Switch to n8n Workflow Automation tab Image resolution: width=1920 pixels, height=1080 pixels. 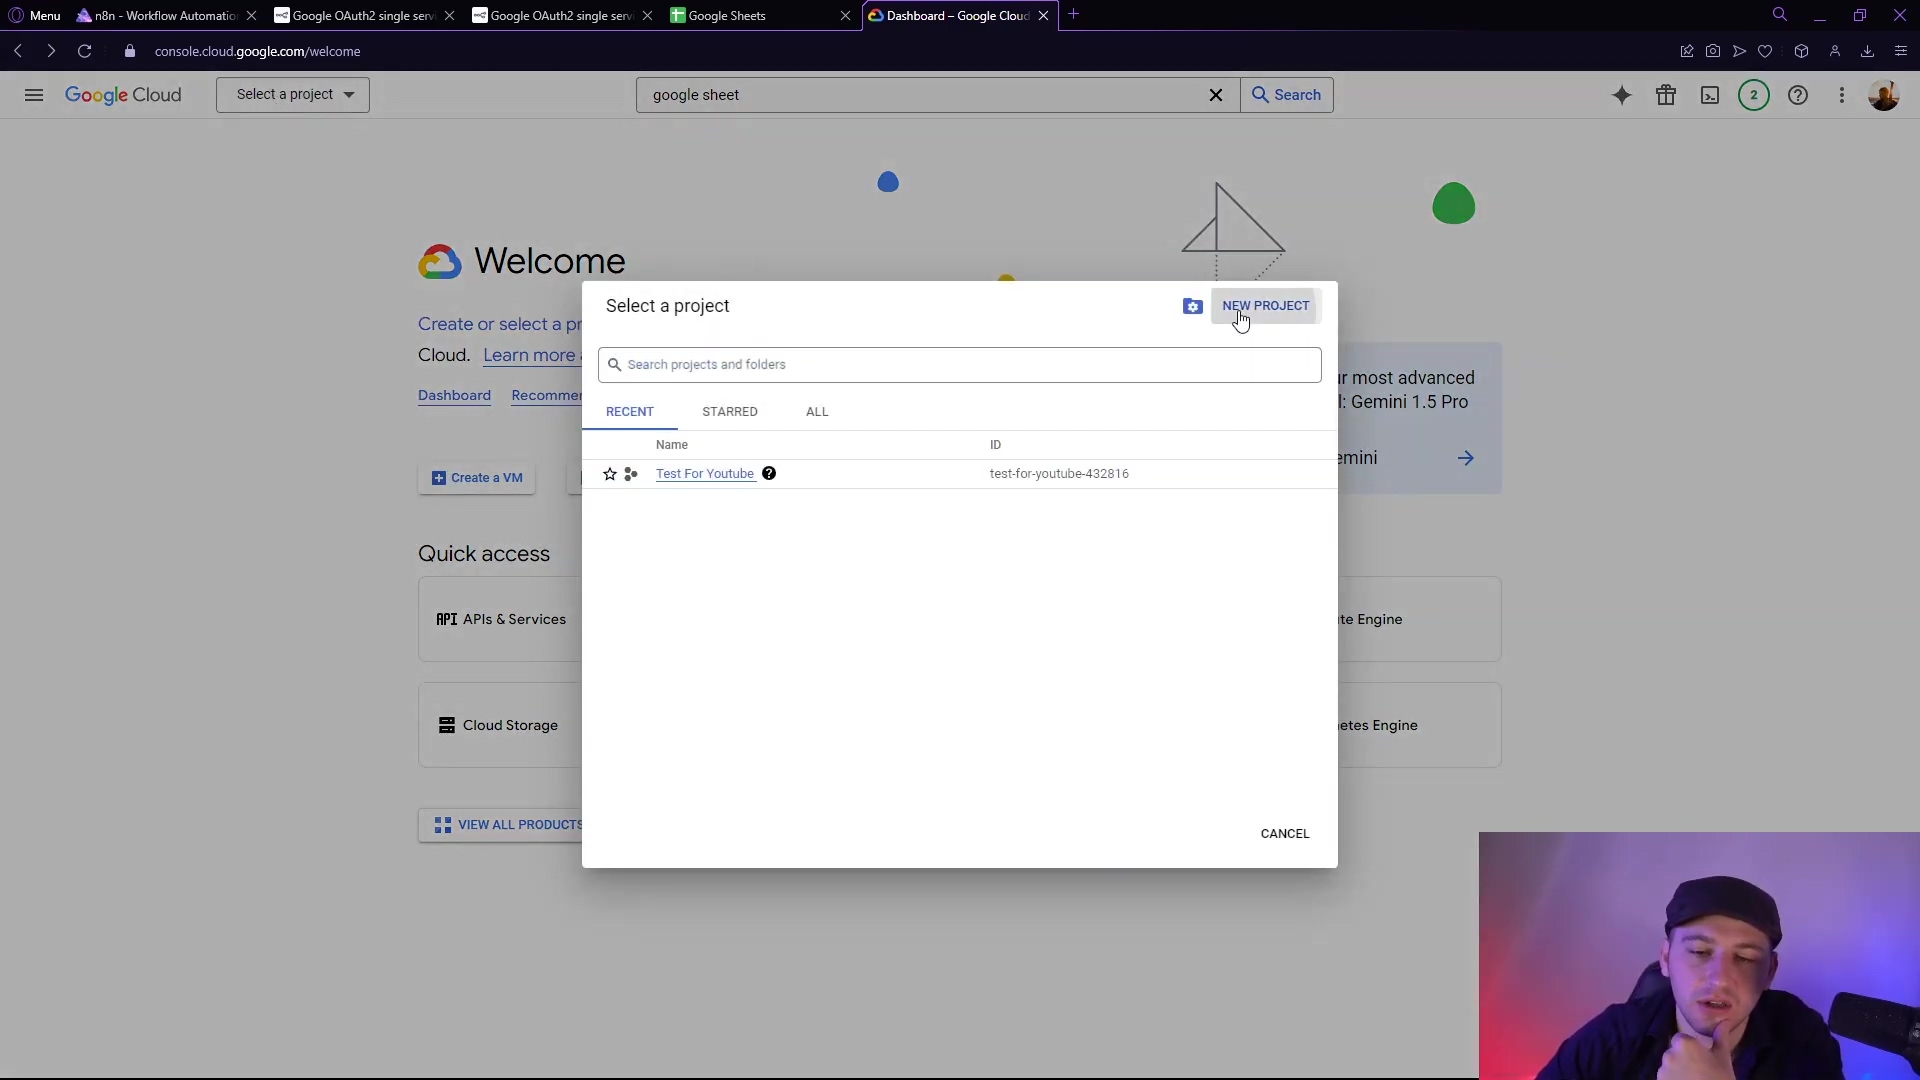point(165,15)
